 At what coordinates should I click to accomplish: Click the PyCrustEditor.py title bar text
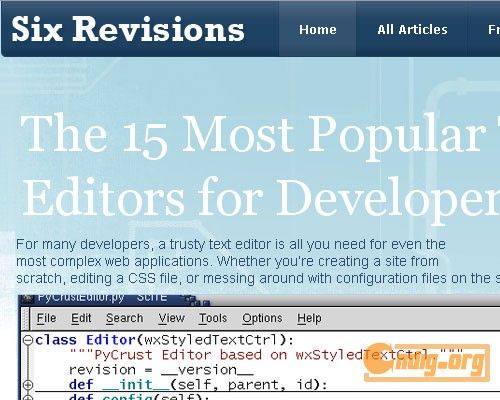click(102, 297)
